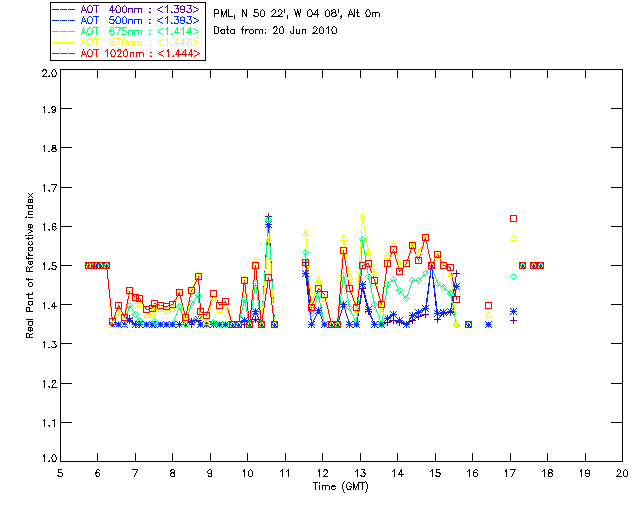The width and height of the screenshot is (640, 512).
Task: Click the AOT 400nm legend entry
Action: pyautogui.click(x=127, y=9)
